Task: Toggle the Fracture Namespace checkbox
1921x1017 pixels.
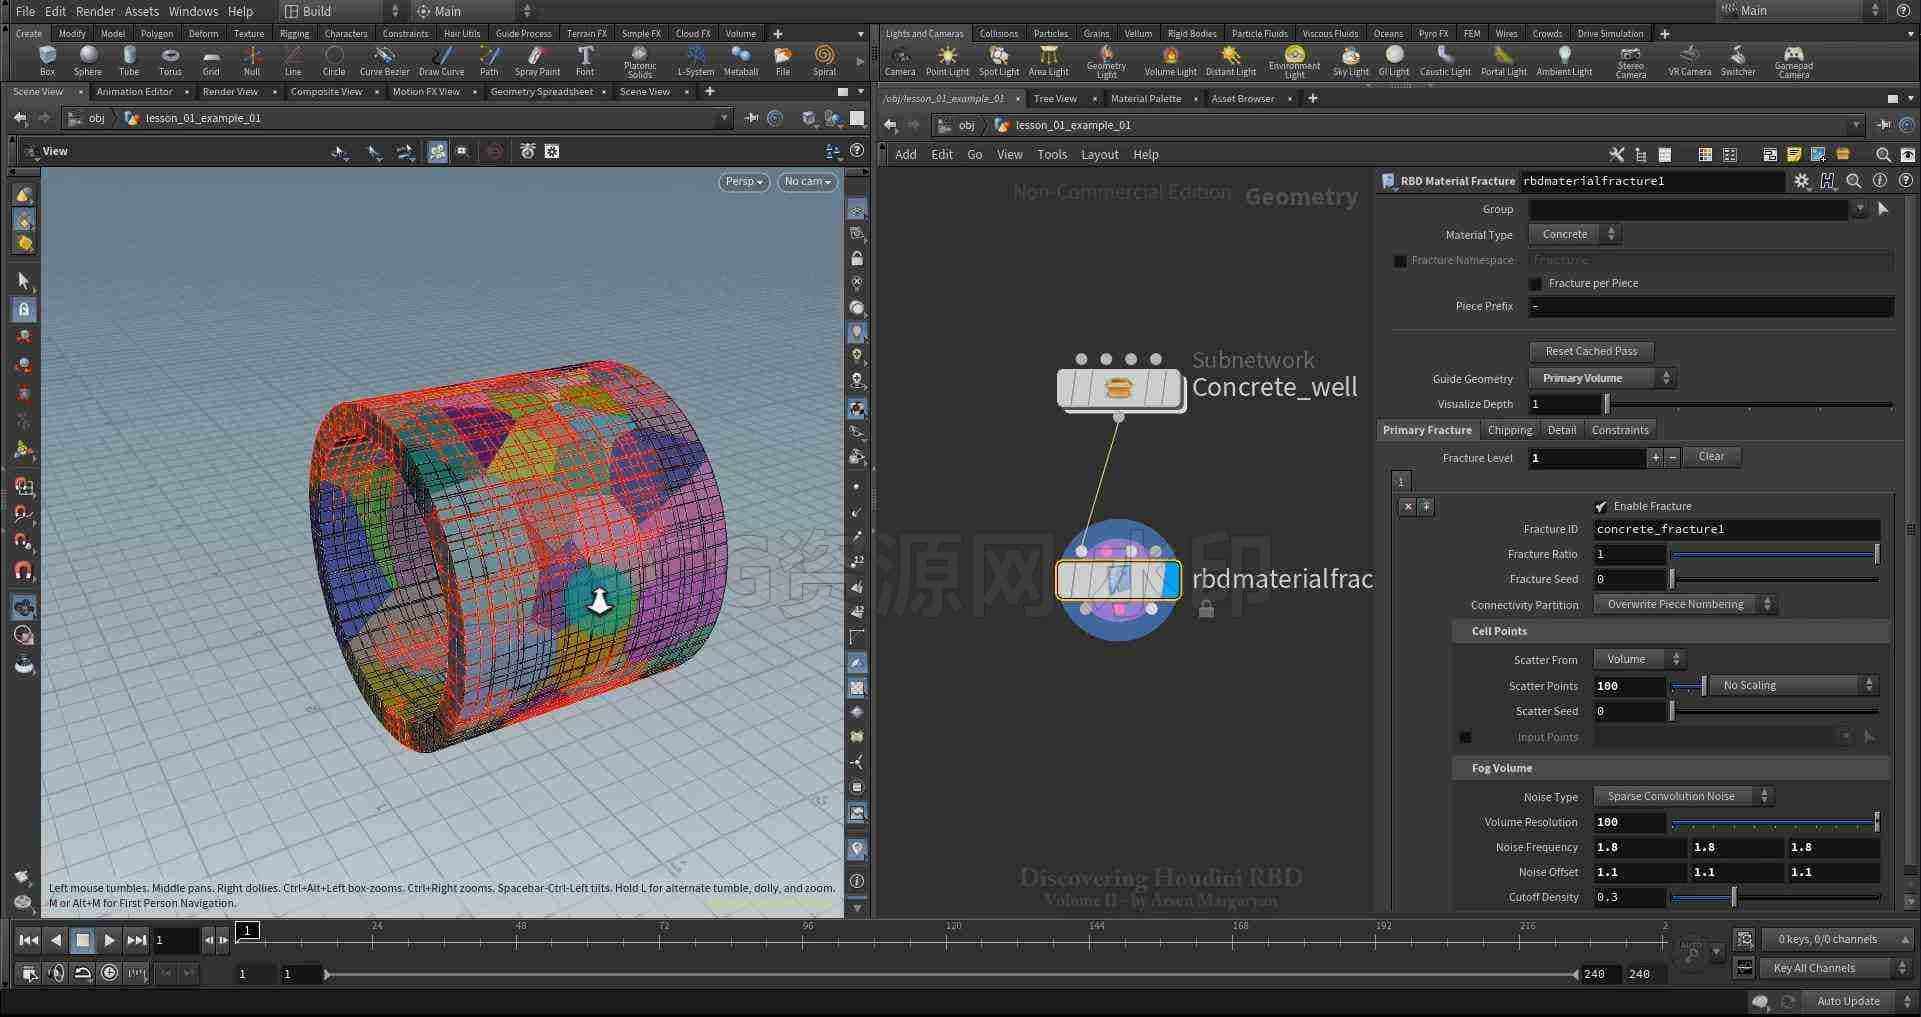Action: point(1400,261)
